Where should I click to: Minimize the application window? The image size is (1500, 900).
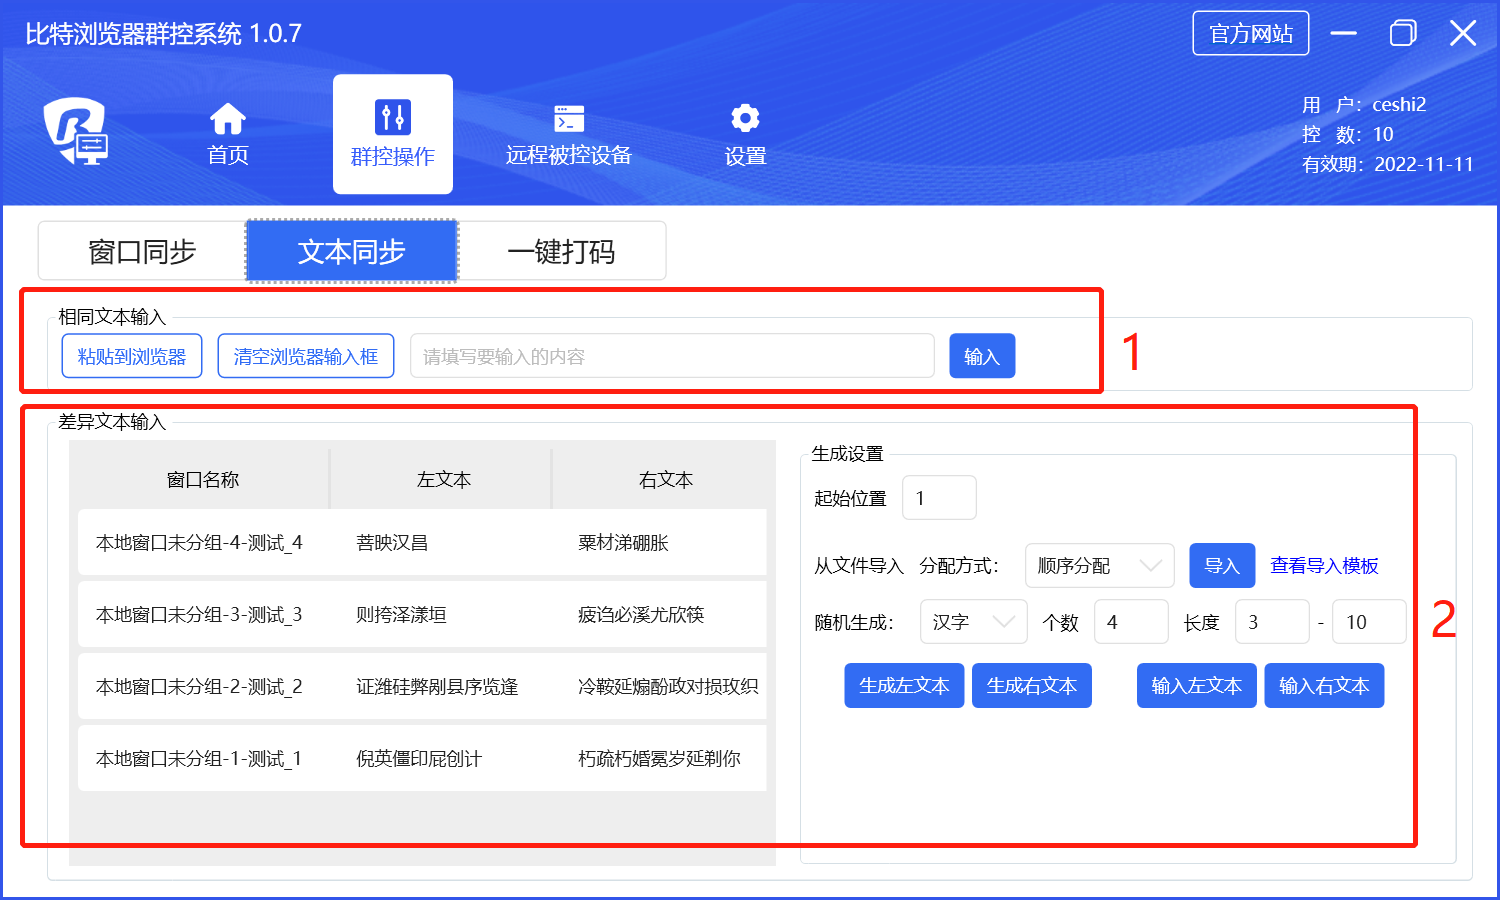click(1343, 33)
